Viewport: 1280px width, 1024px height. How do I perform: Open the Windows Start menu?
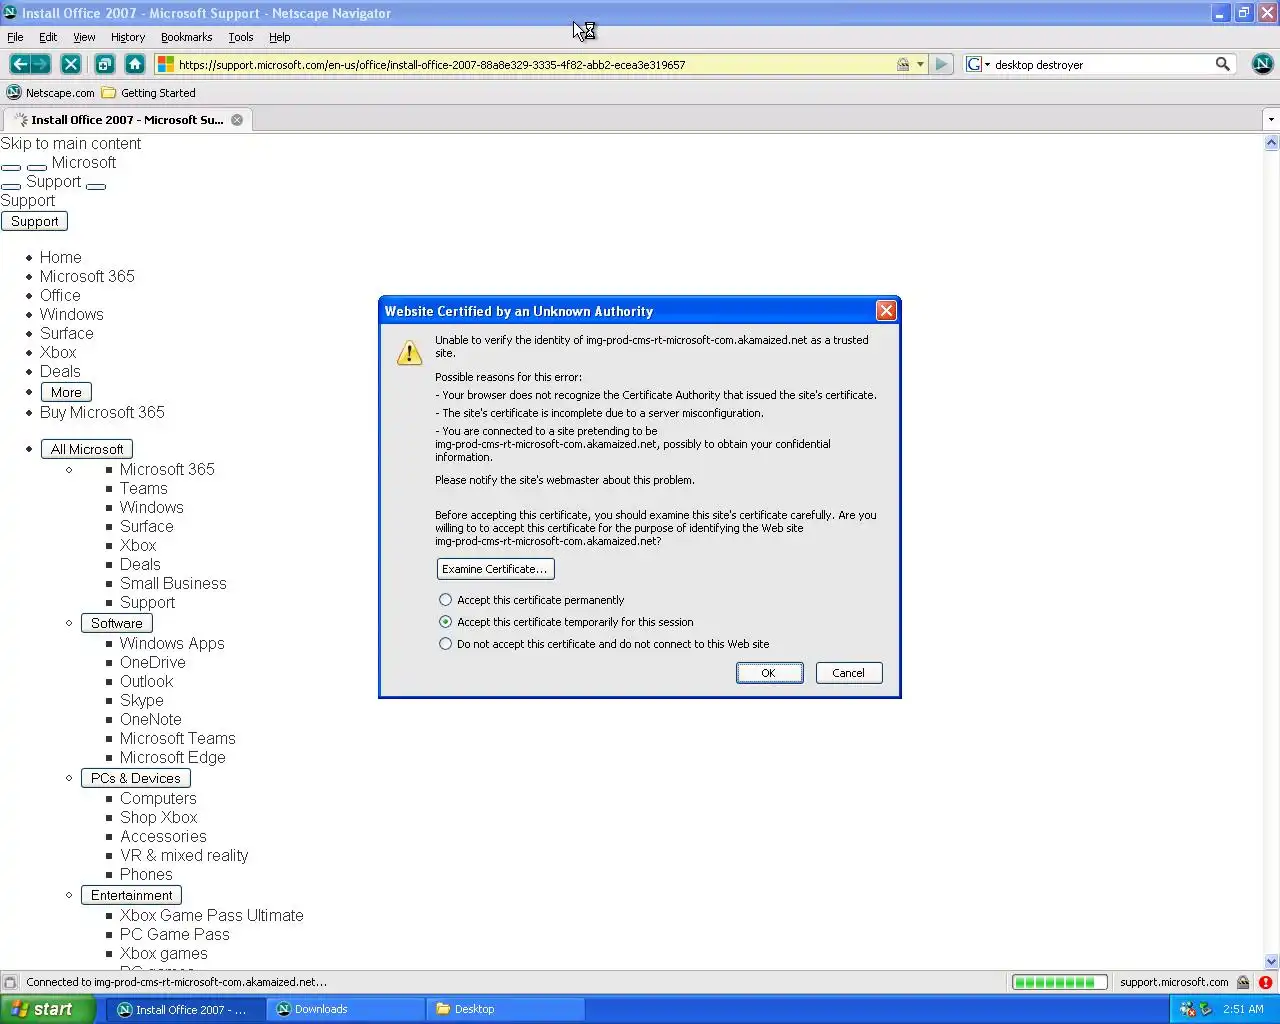[x=48, y=1009]
